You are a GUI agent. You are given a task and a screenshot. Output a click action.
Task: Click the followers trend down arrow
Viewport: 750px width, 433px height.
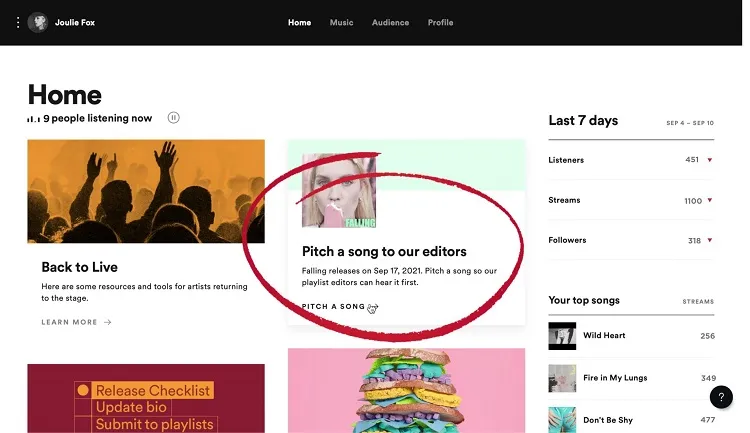click(x=709, y=240)
